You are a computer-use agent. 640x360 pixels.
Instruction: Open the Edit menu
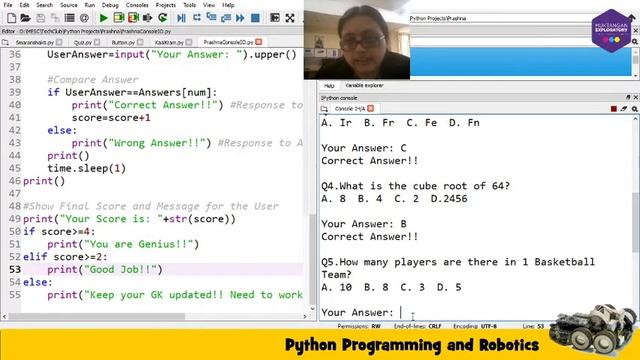click(x=24, y=5)
